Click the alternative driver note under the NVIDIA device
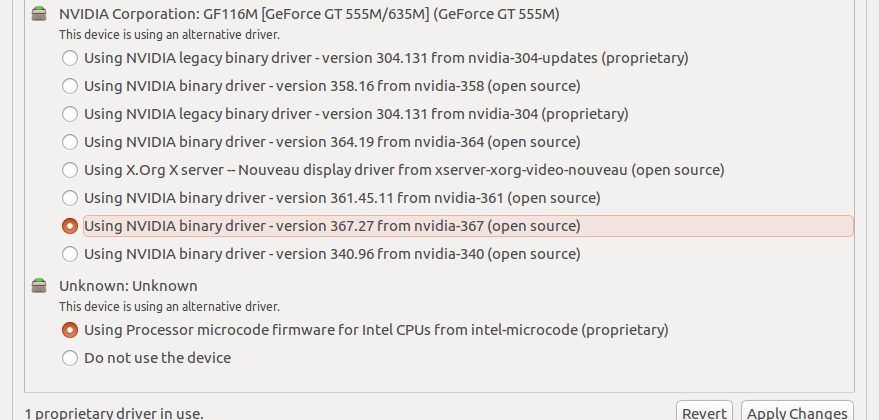Screen dimensions: 879x420 (169, 35)
